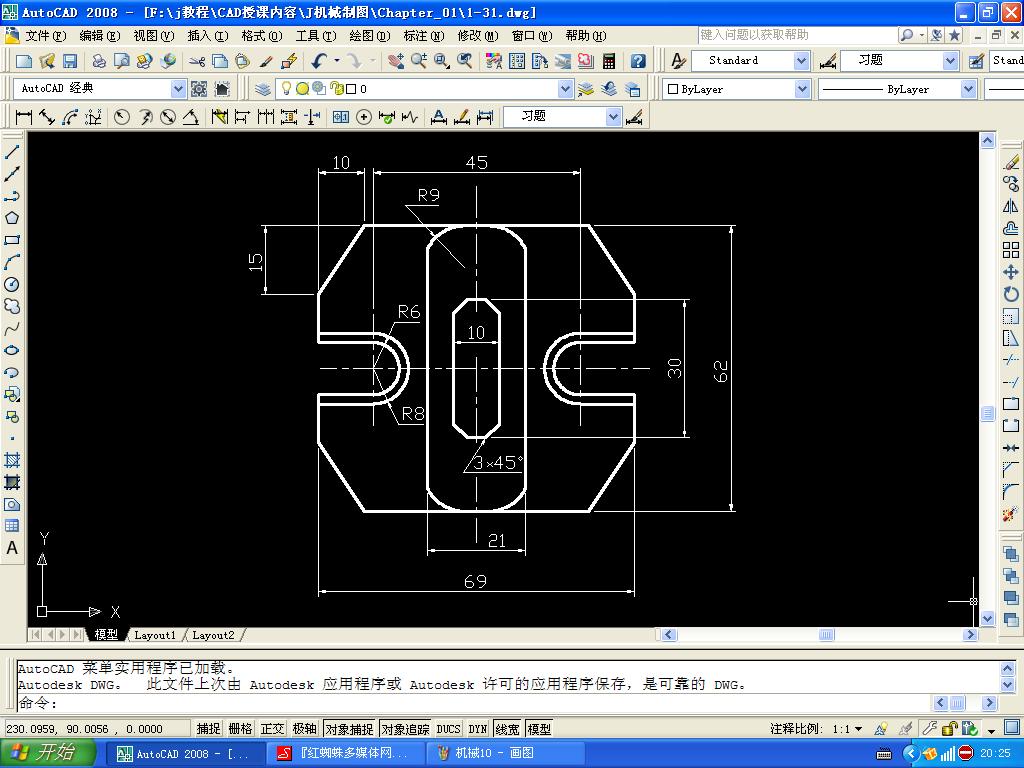Toggle DYN dynamic input

(478, 729)
